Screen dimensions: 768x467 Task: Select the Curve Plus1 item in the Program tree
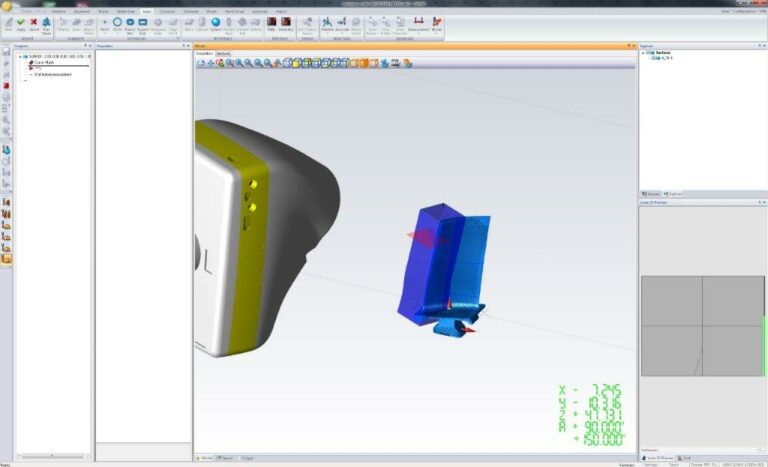click(44, 63)
